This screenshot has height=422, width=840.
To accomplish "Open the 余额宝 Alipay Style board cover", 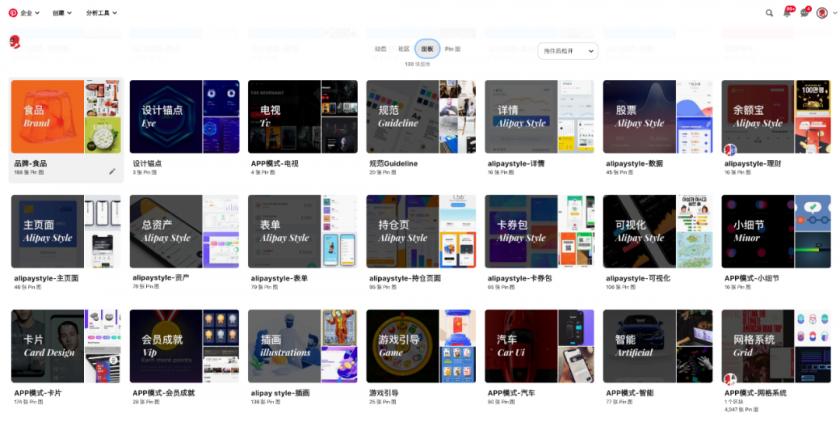I will [776, 117].
